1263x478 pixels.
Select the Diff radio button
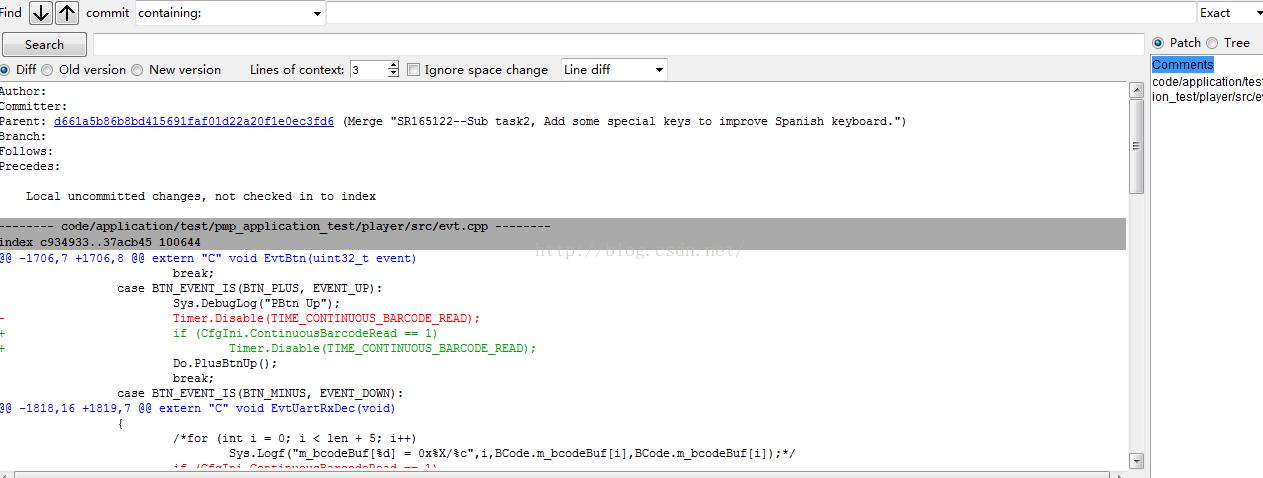5,70
